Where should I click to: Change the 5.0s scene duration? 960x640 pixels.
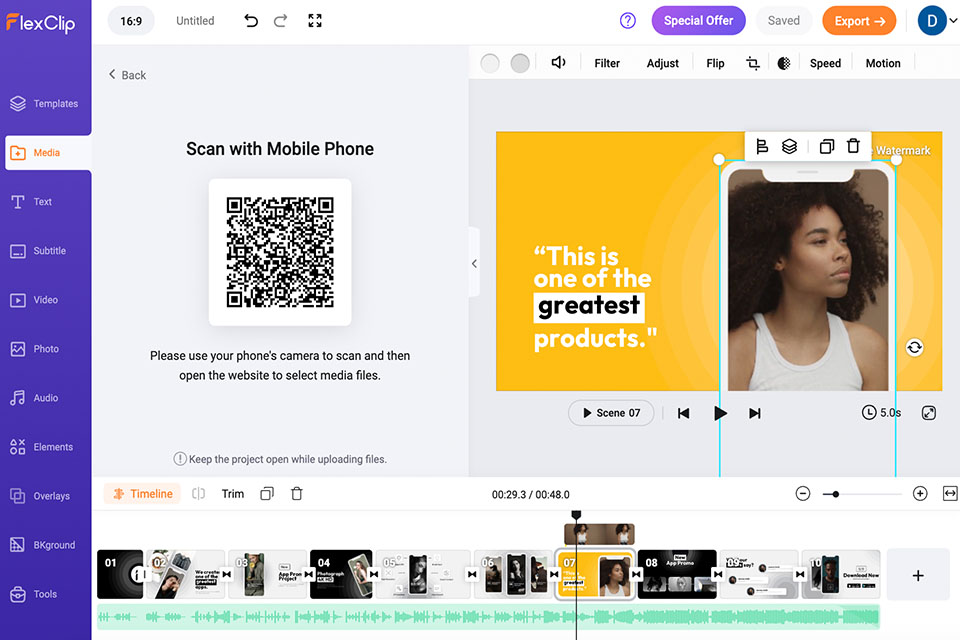tap(881, 413)
